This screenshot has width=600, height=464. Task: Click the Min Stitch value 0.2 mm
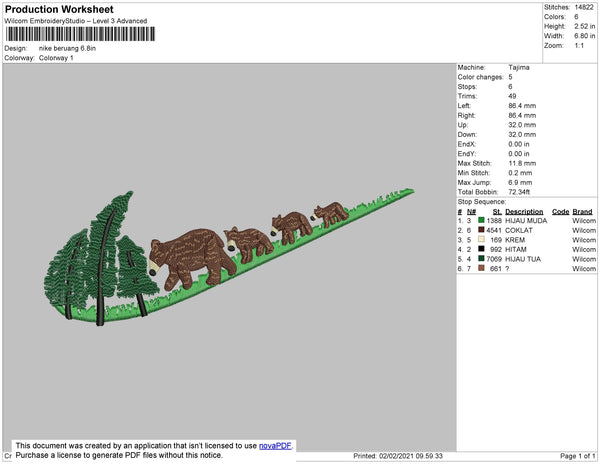pyautogui.click(x=520, y=173)
